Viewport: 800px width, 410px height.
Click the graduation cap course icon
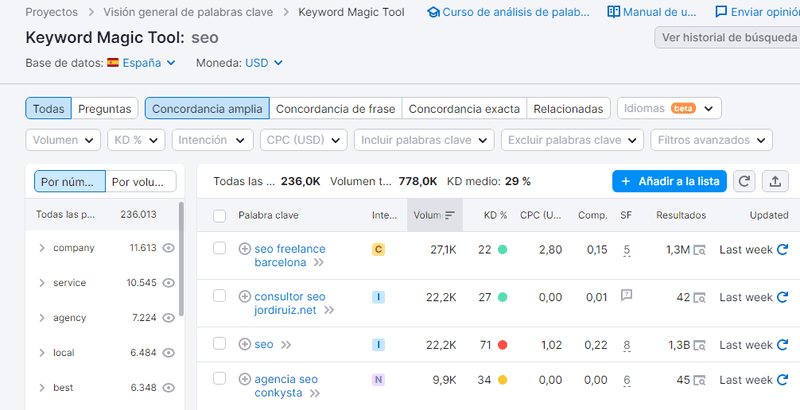click(x=433, y=12)
